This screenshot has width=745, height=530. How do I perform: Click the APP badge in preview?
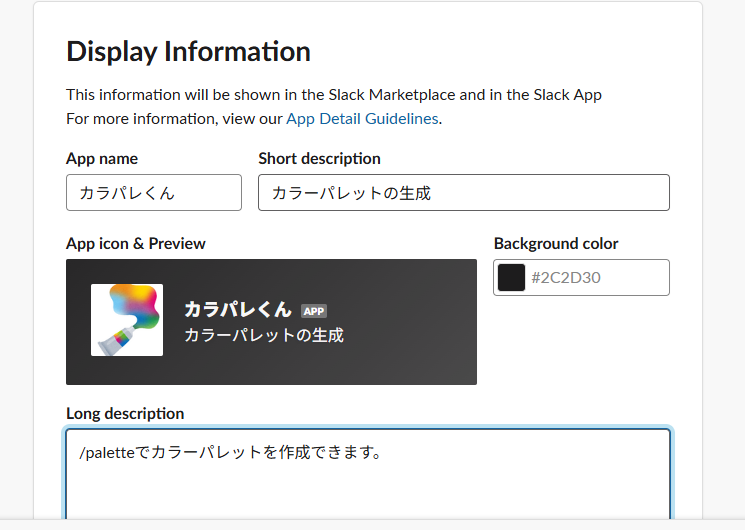click(314, 311)
